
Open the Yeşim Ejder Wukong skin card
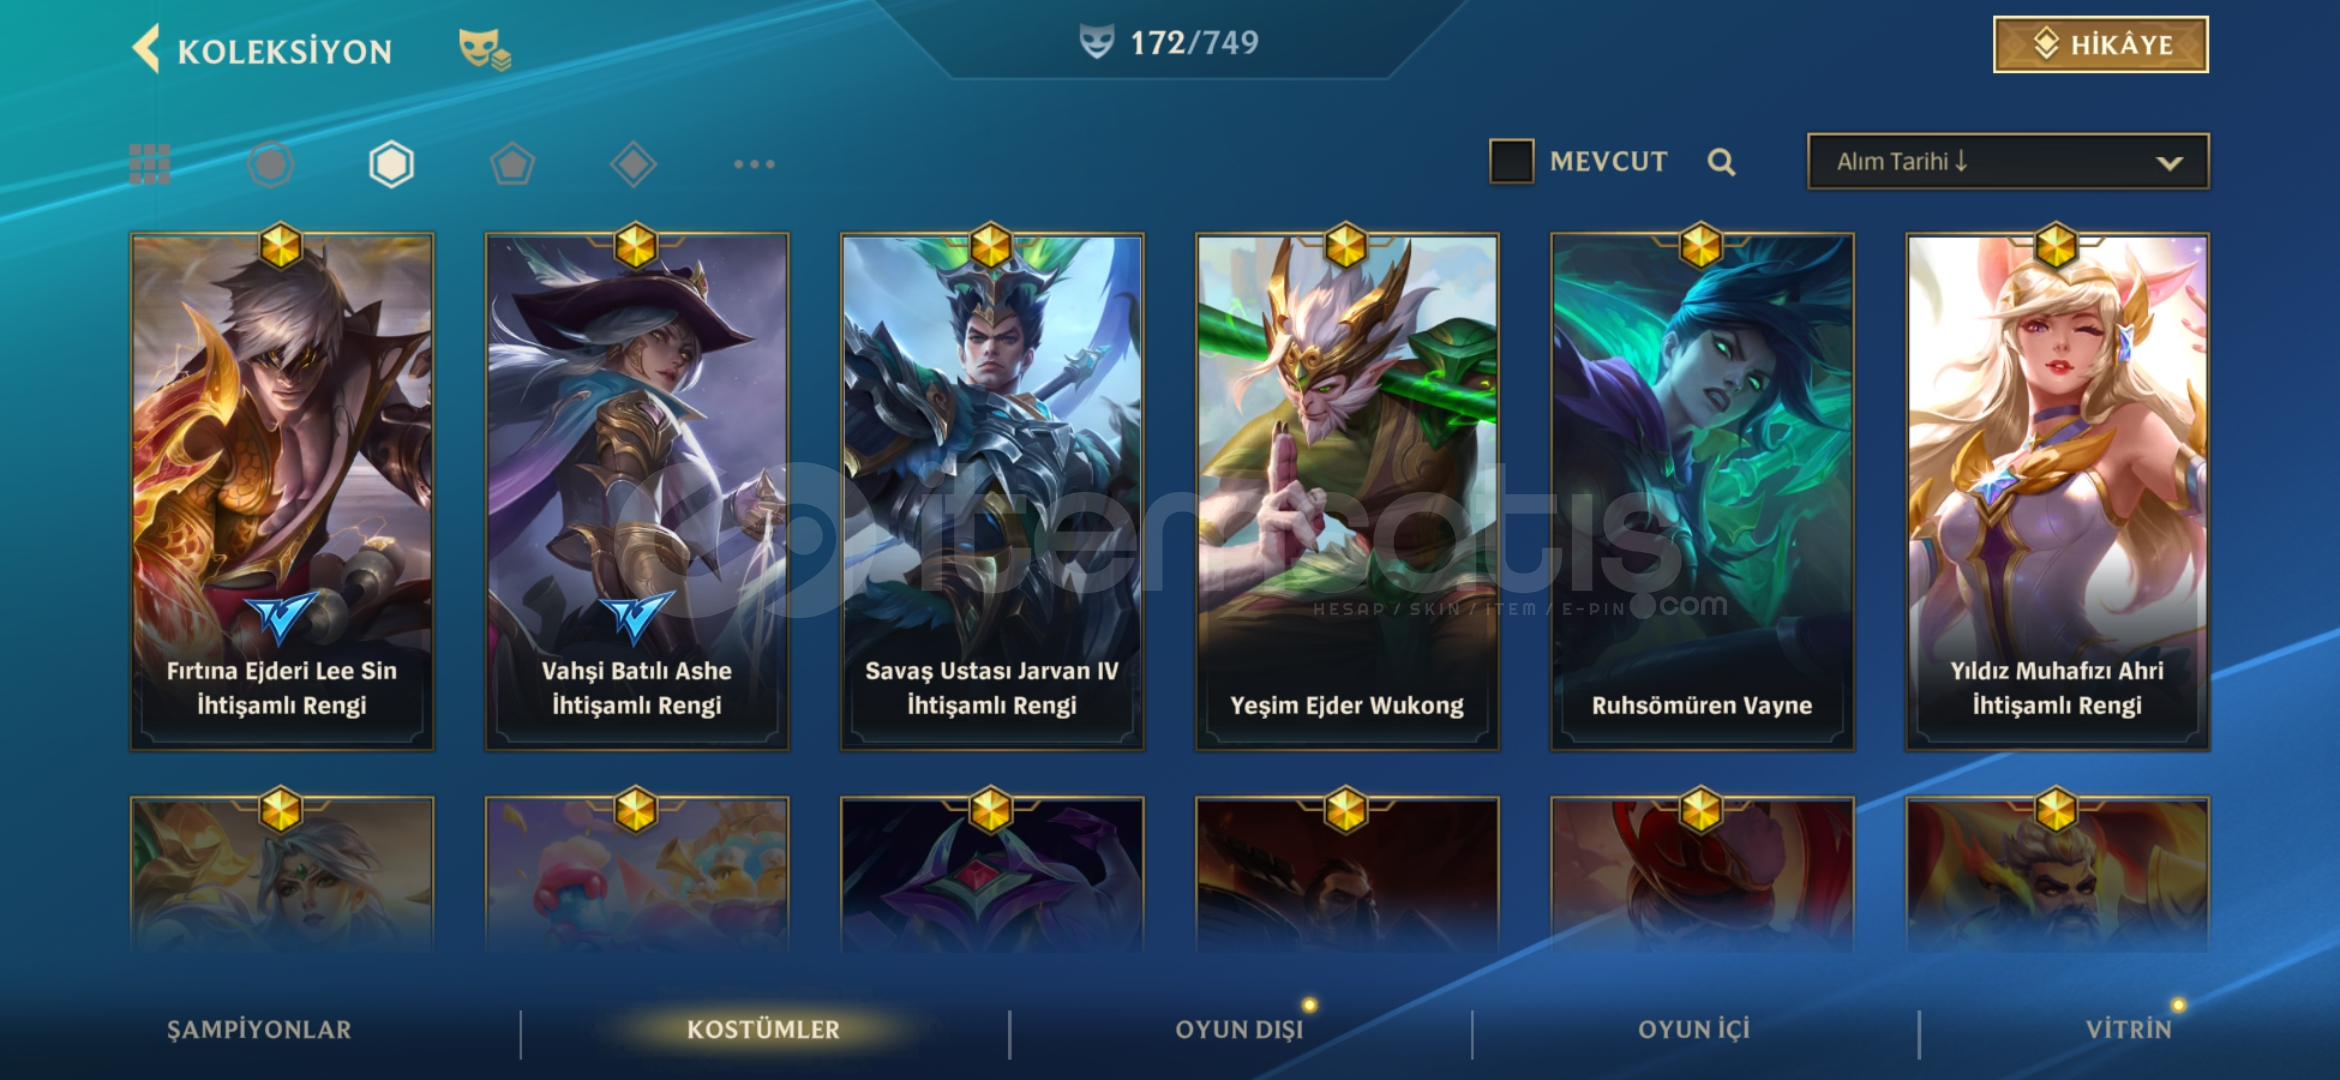[1347, 492]
